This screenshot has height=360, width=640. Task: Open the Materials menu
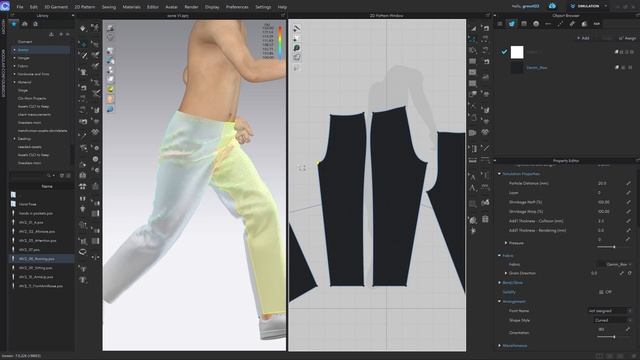[x=131, y=7]
